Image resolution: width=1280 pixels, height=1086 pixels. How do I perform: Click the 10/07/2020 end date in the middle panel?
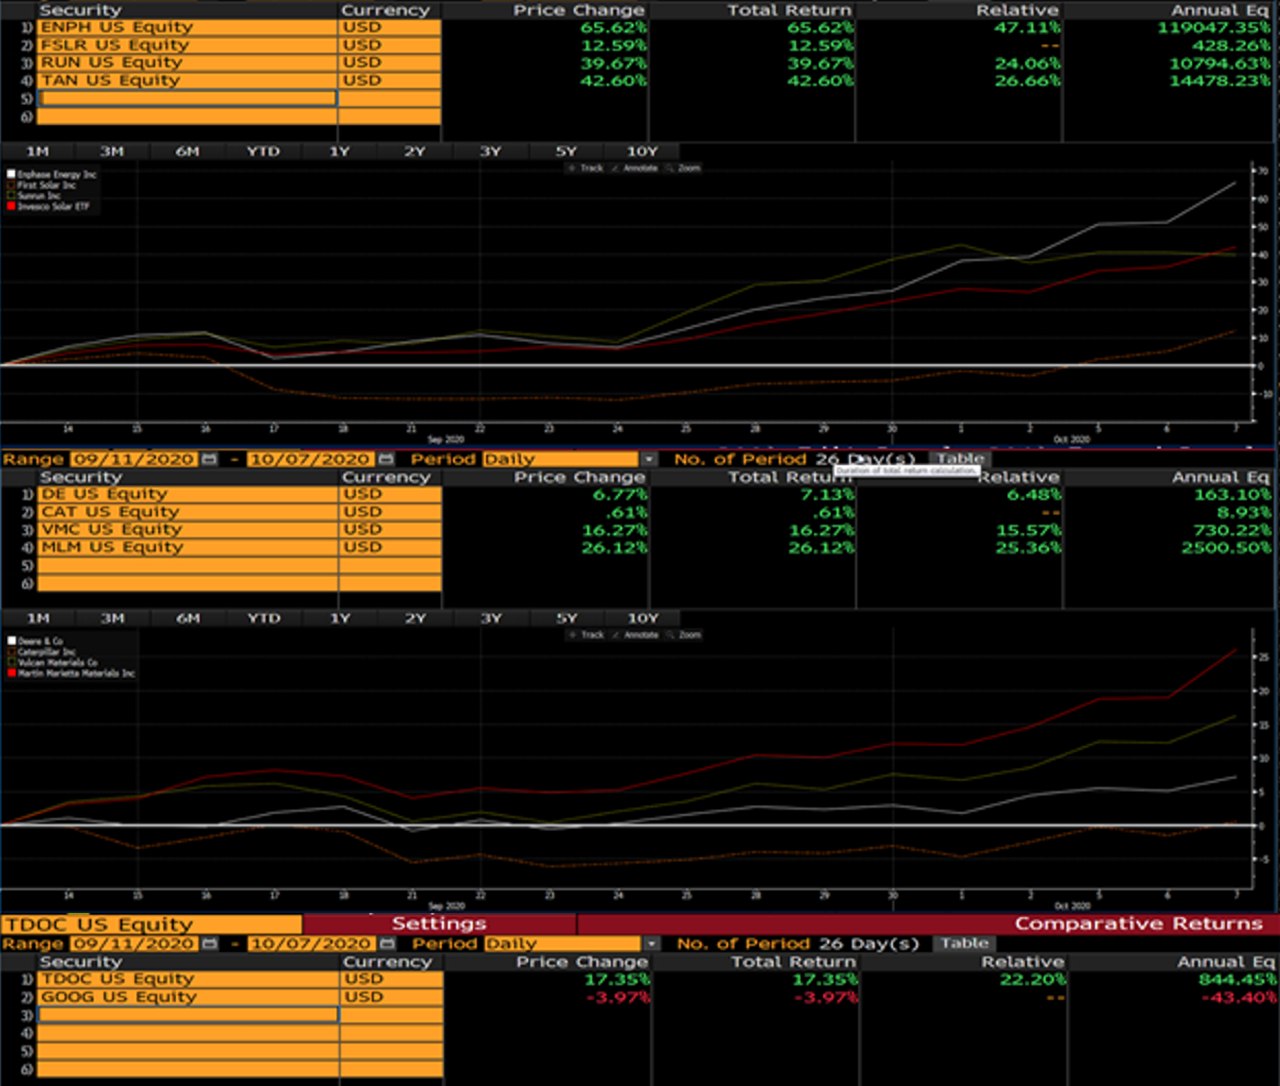[x=311, y=459]
